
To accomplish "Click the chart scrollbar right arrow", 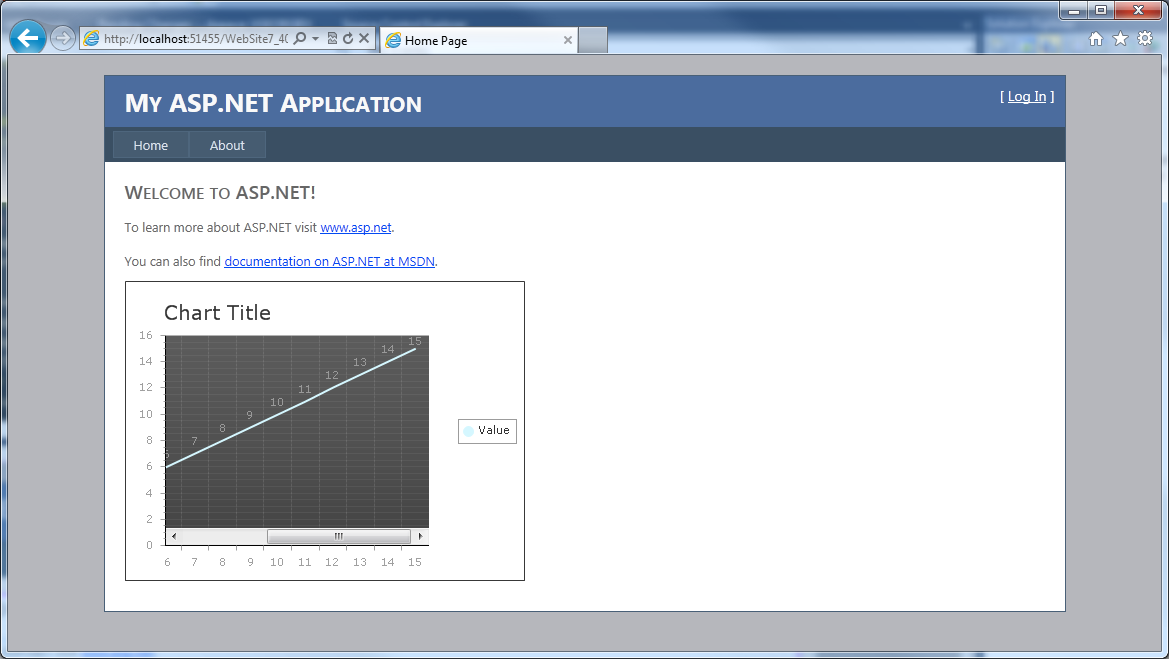I will click(420, 536).
